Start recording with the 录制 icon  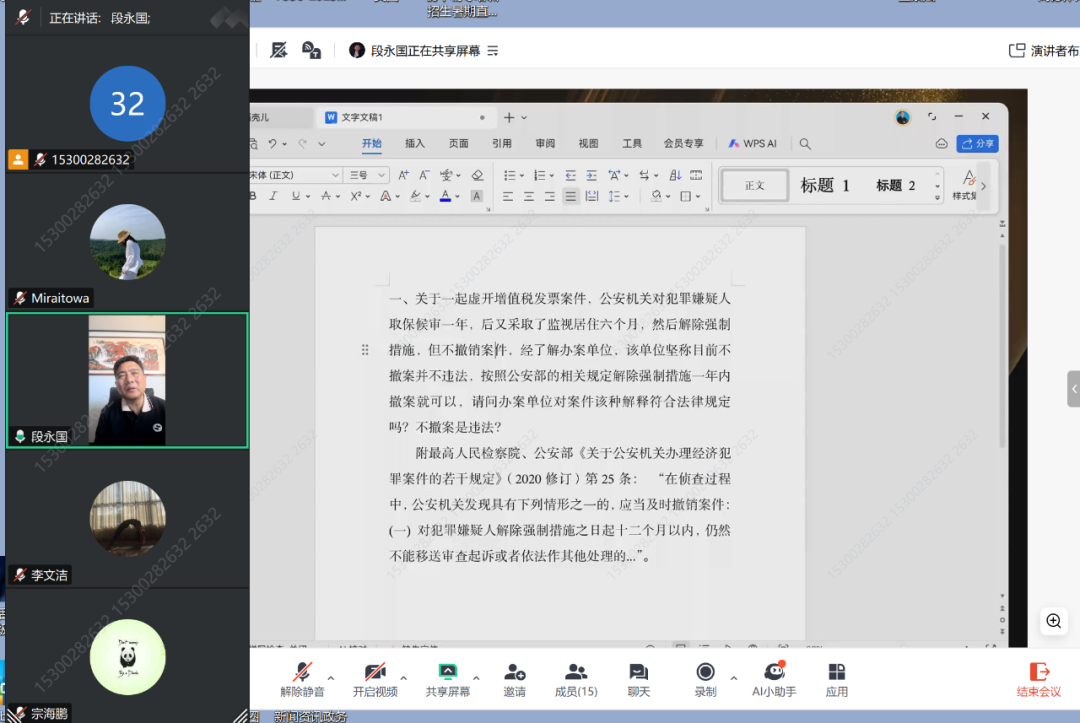pos(704,678)
